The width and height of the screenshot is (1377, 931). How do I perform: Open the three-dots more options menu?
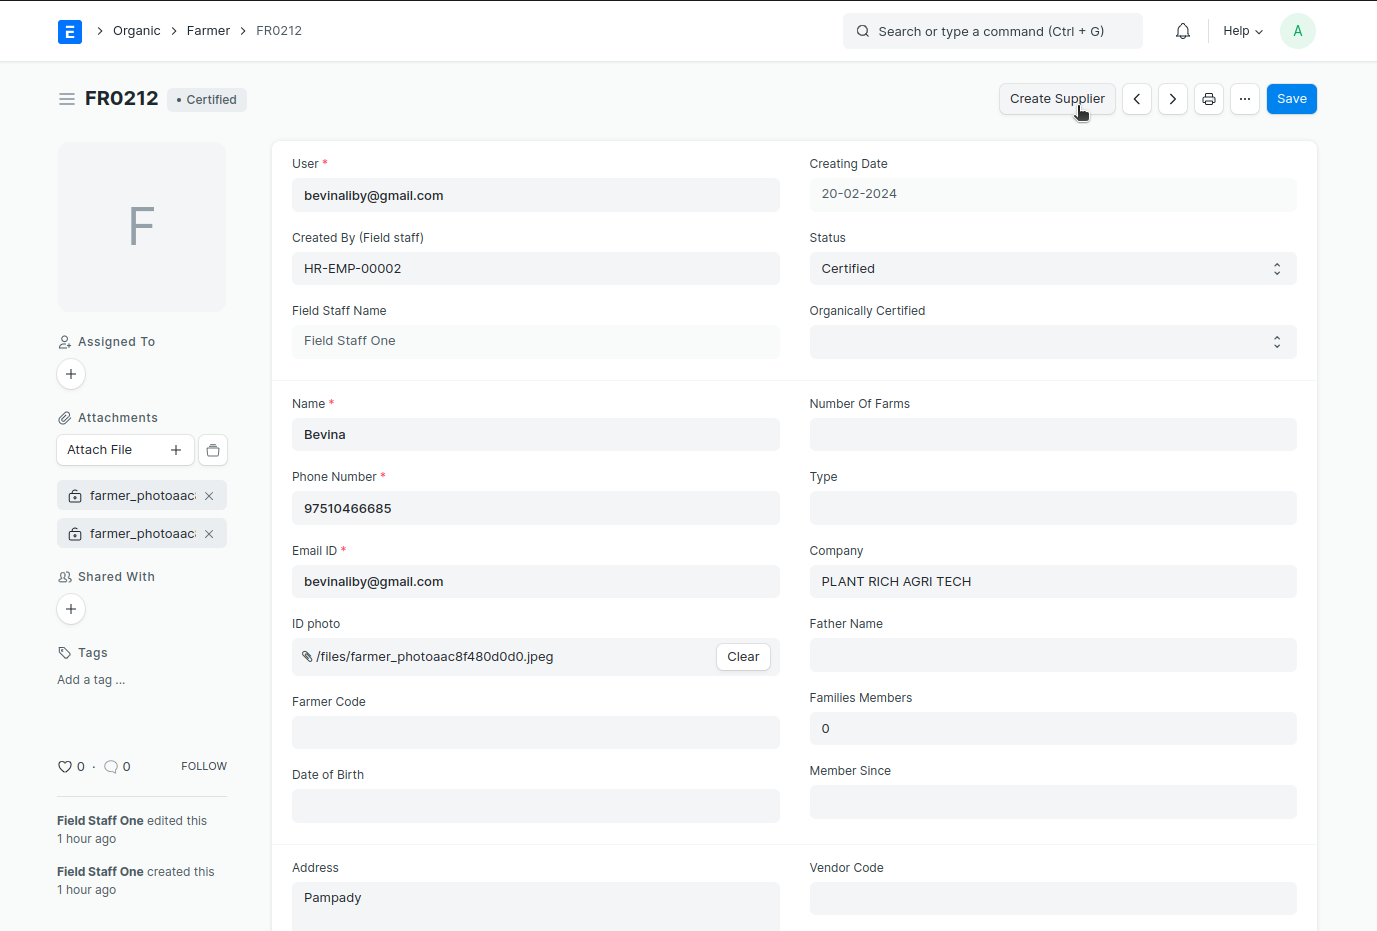[1245, 99]
